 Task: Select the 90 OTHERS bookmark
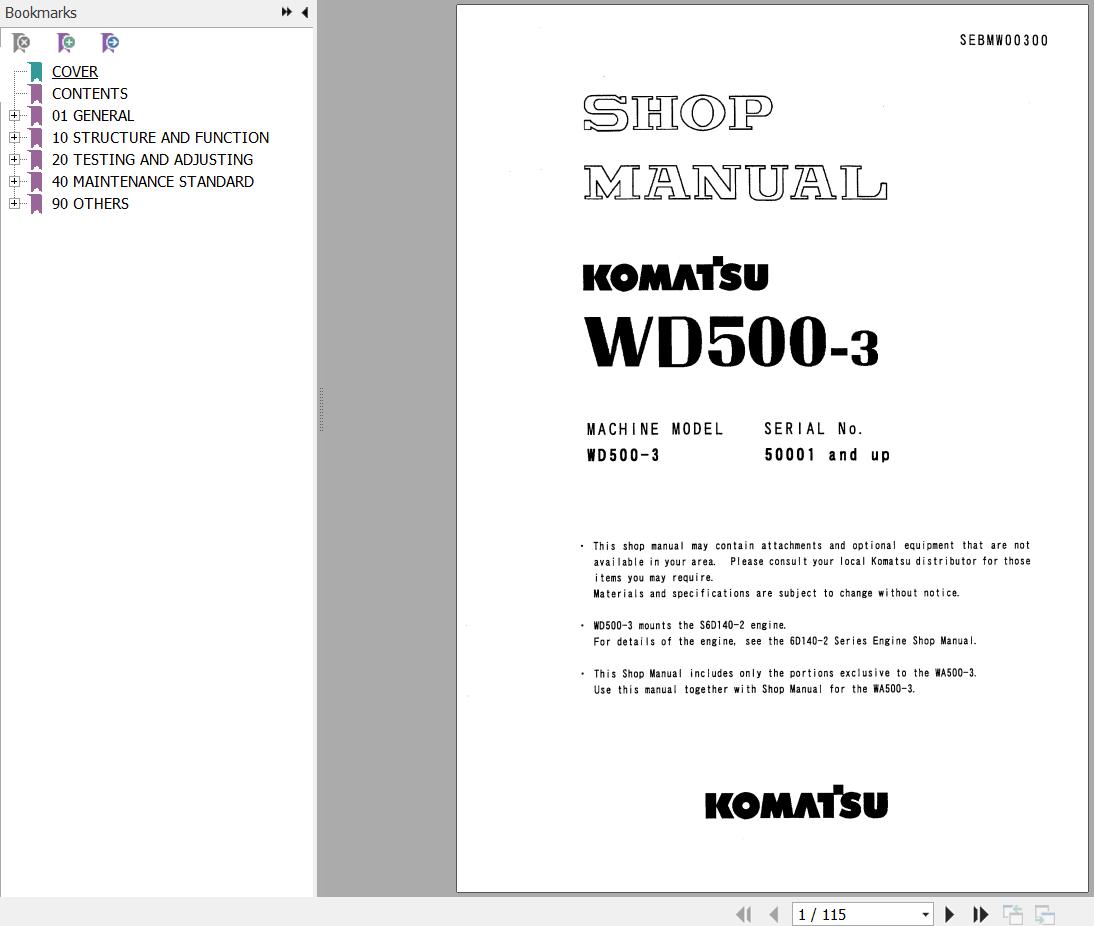(x=90, y=204)
